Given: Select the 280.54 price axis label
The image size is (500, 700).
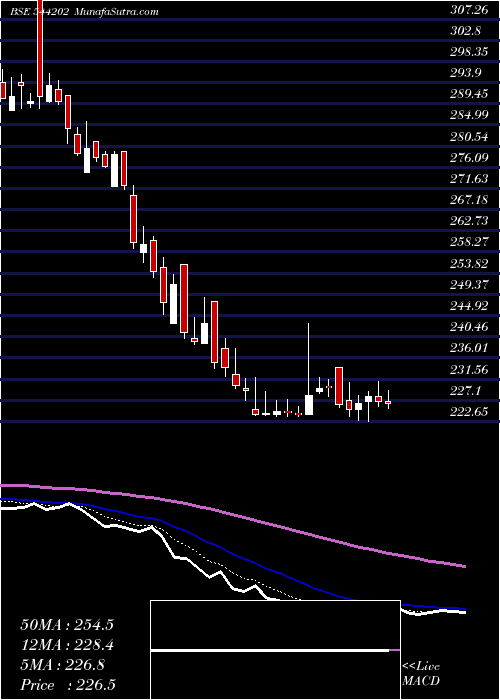Looking at the screenshot, I should pyautogui.click(x=468, y=137).
